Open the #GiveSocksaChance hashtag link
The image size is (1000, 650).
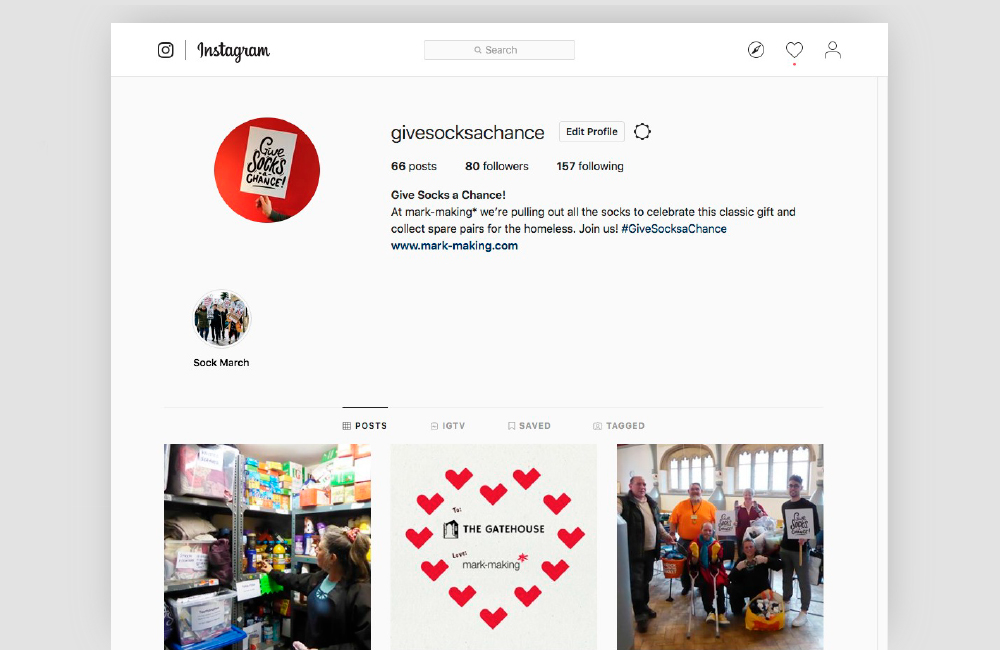(x=674, y=229)
